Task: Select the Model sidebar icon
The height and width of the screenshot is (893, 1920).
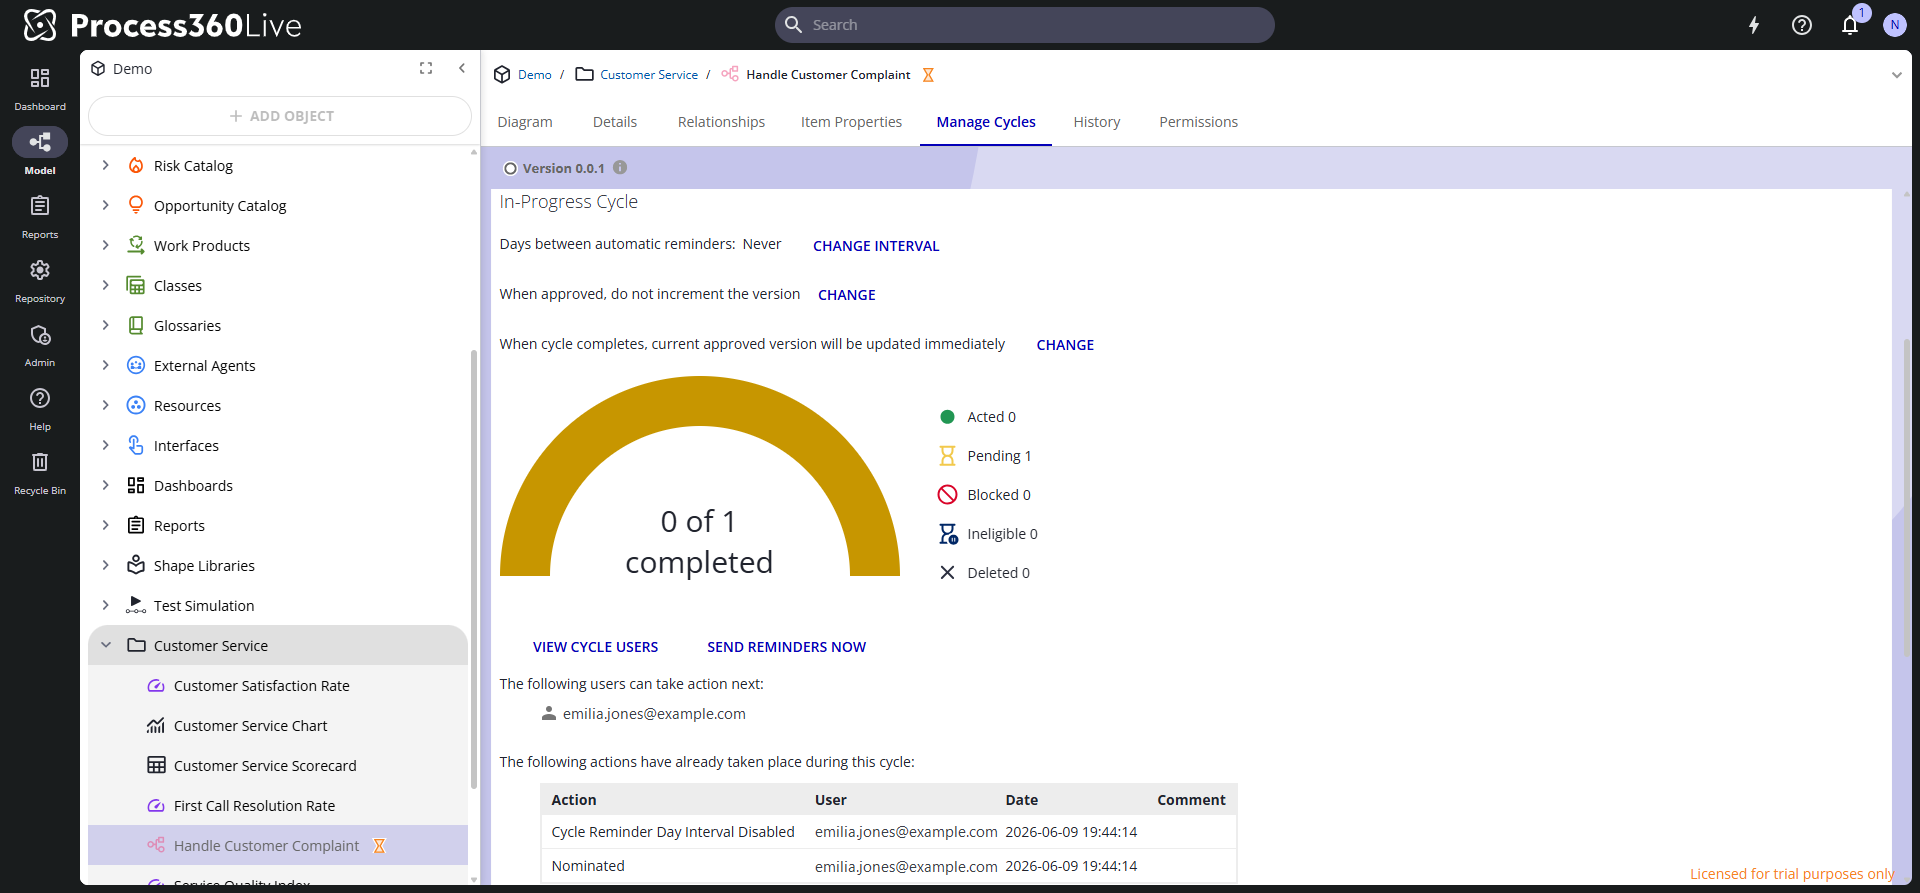Action: [40, 142]
